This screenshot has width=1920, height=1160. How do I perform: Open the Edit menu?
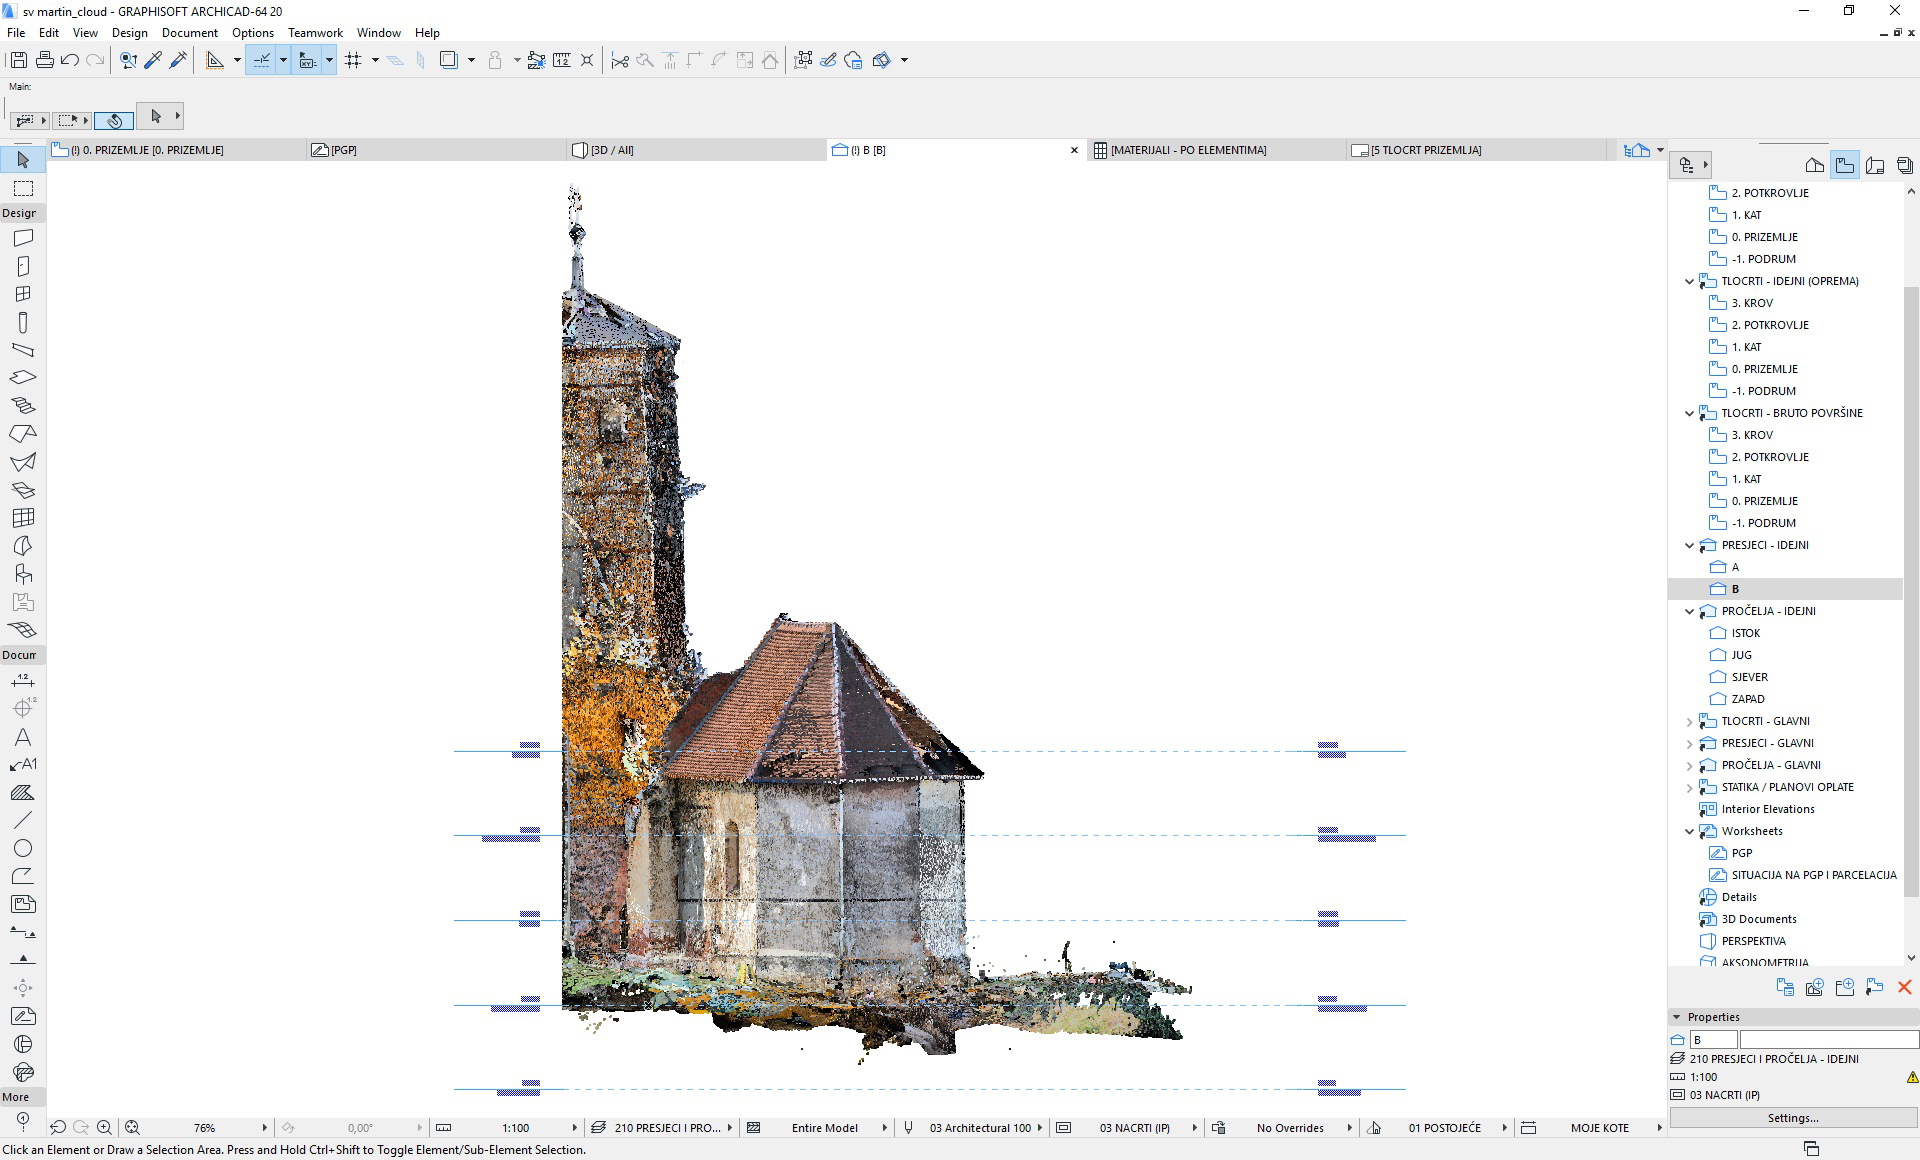[x=48, y=33]
